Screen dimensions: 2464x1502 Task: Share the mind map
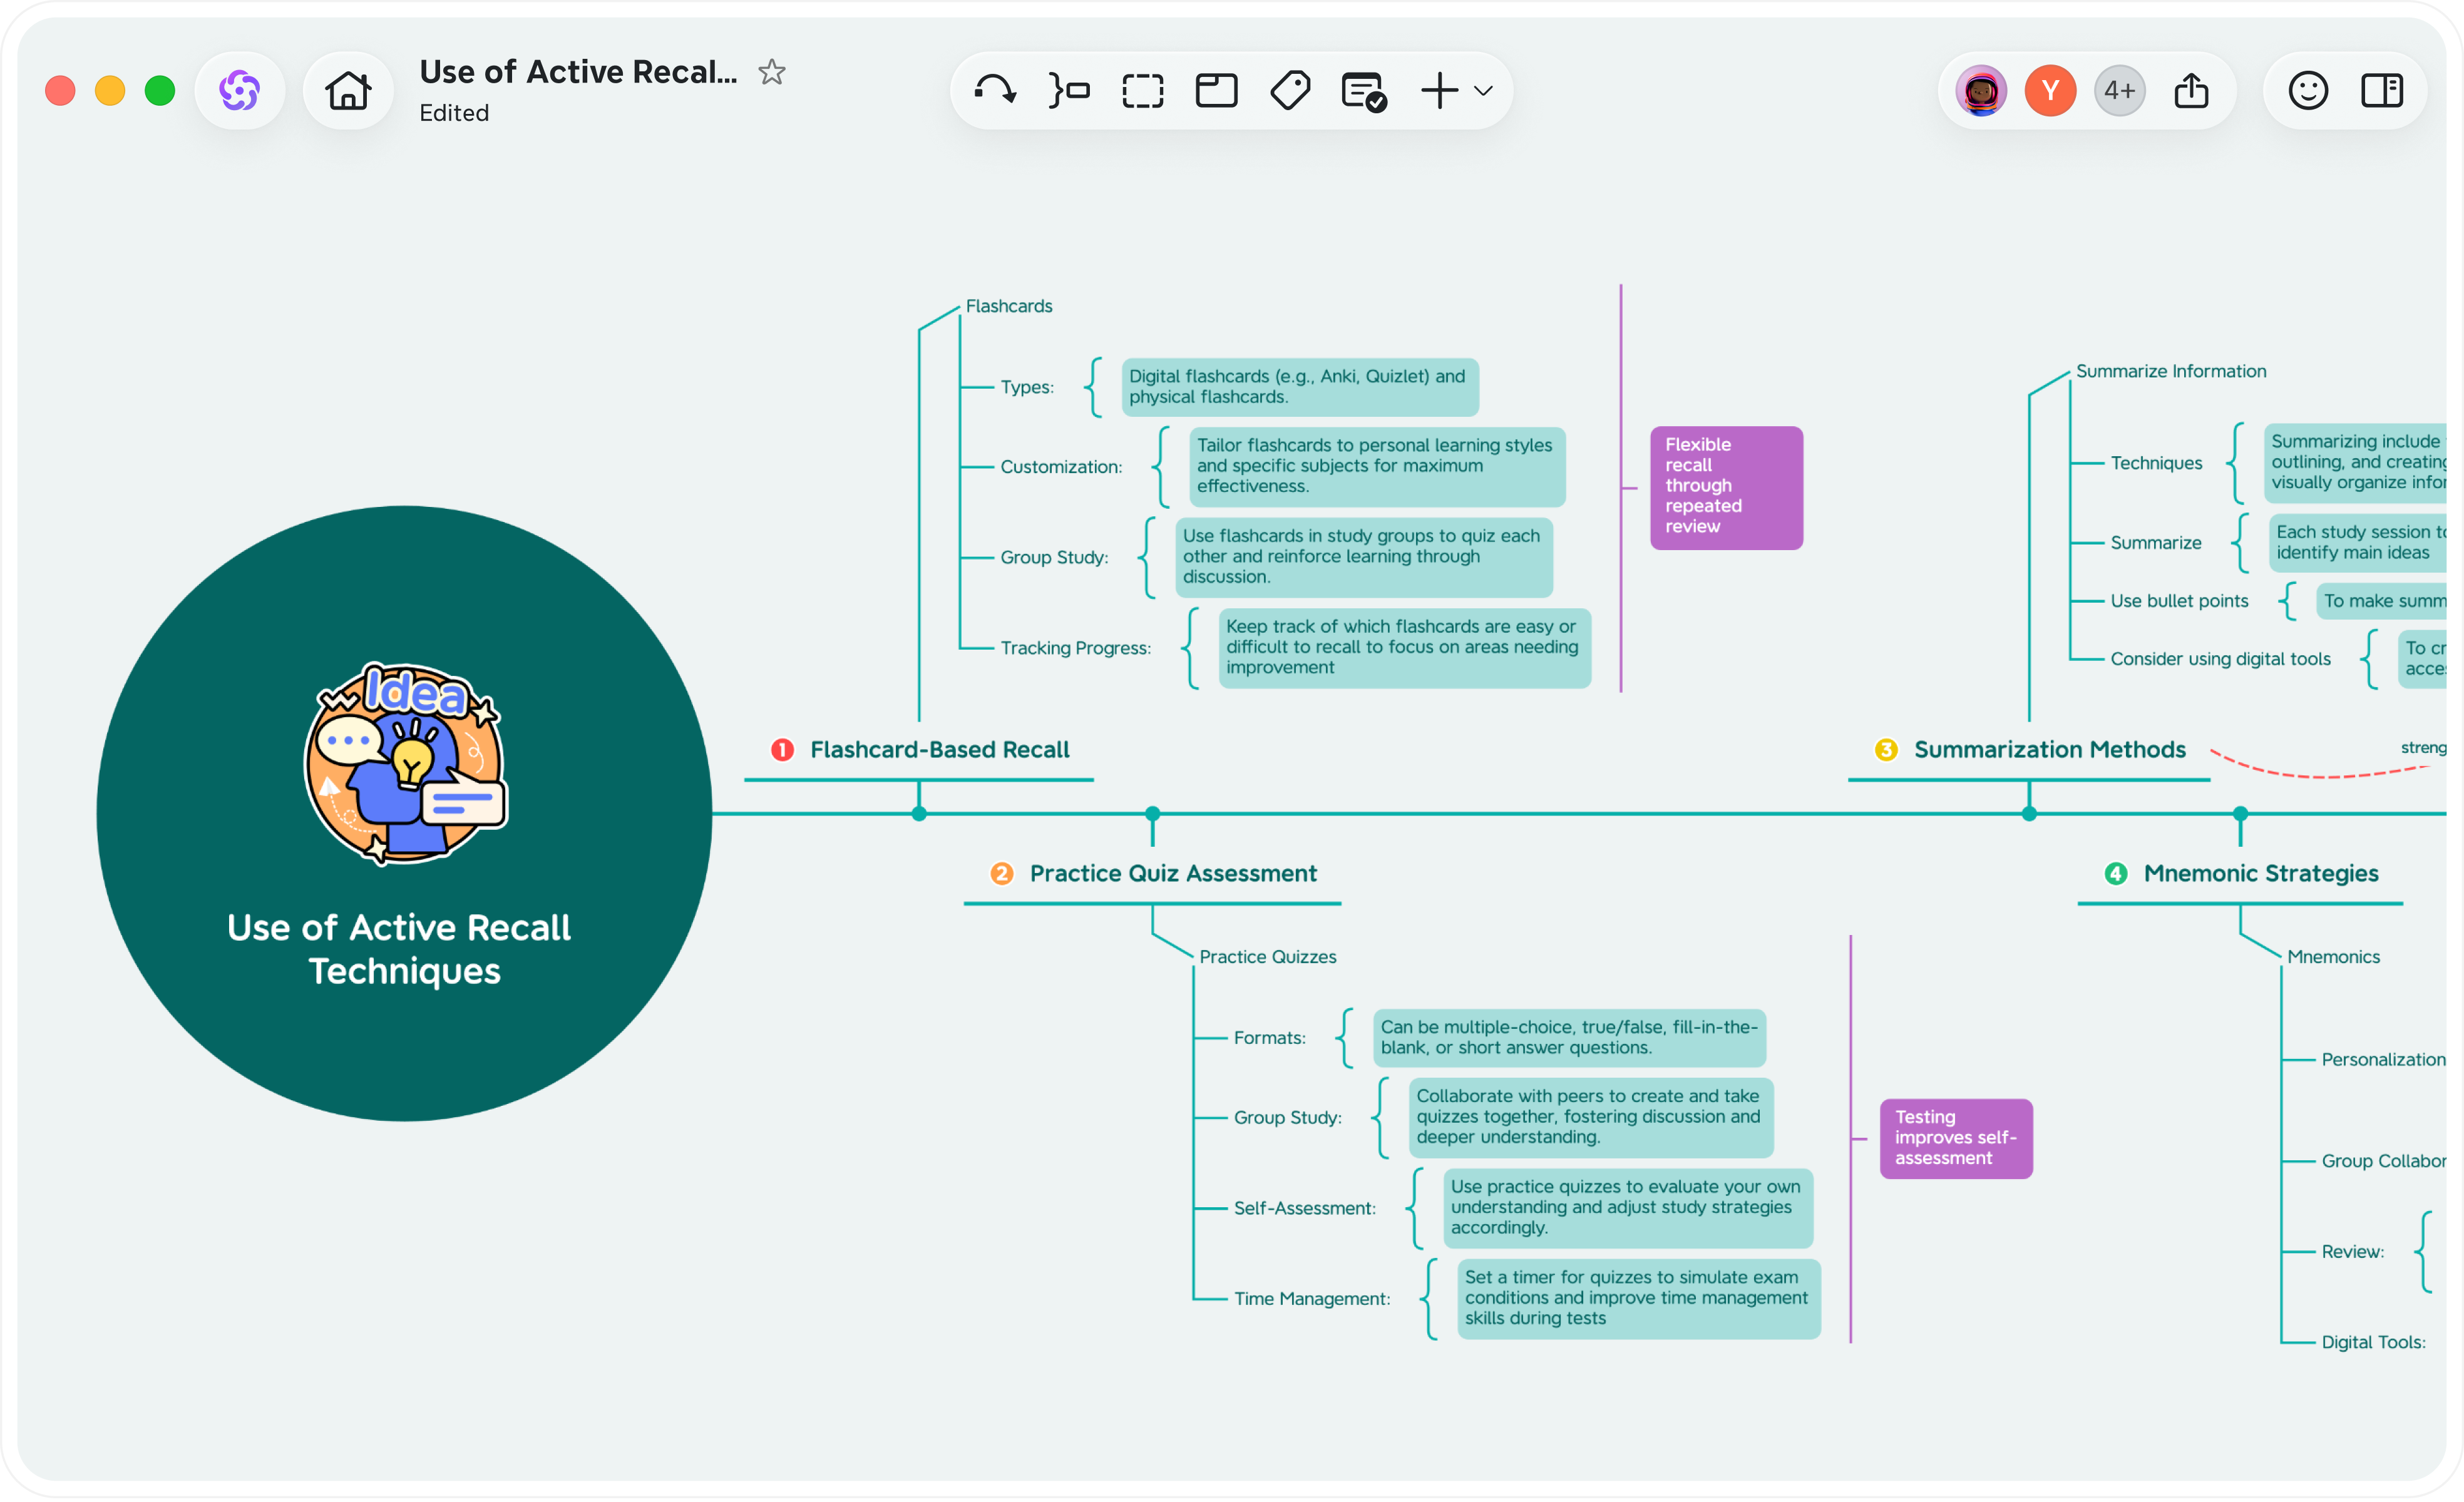tap(2191, 91)
